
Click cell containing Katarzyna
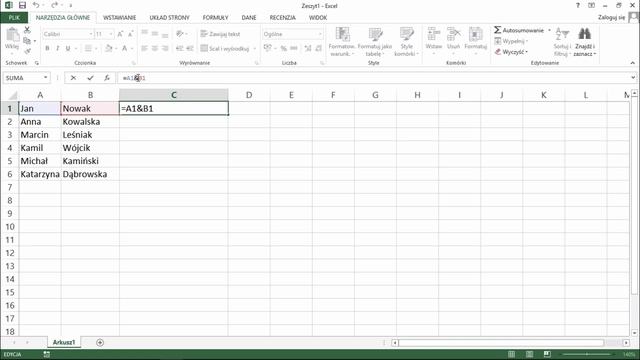40,174
